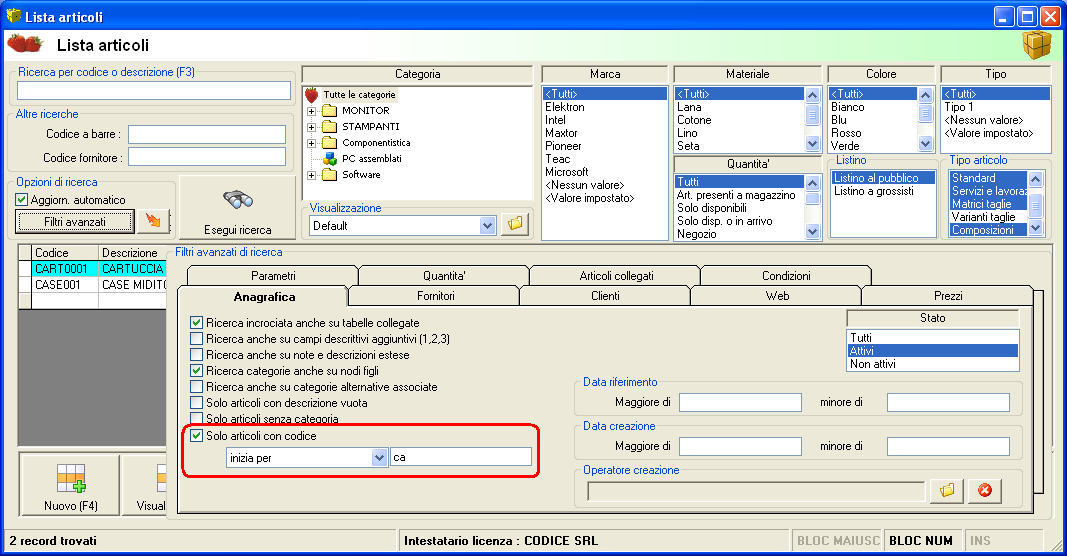Click the Componentistica folder icon
The height and width of the screenshot is (556, 1067).
(x=330, y=143)
